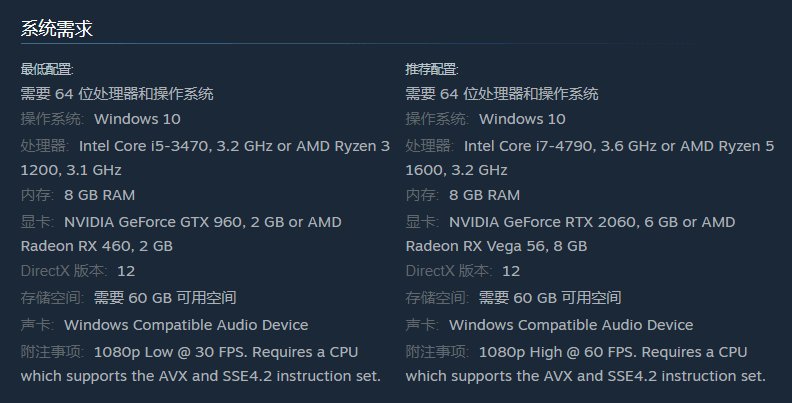Click the 系统需求 section heading

point(57,29)
